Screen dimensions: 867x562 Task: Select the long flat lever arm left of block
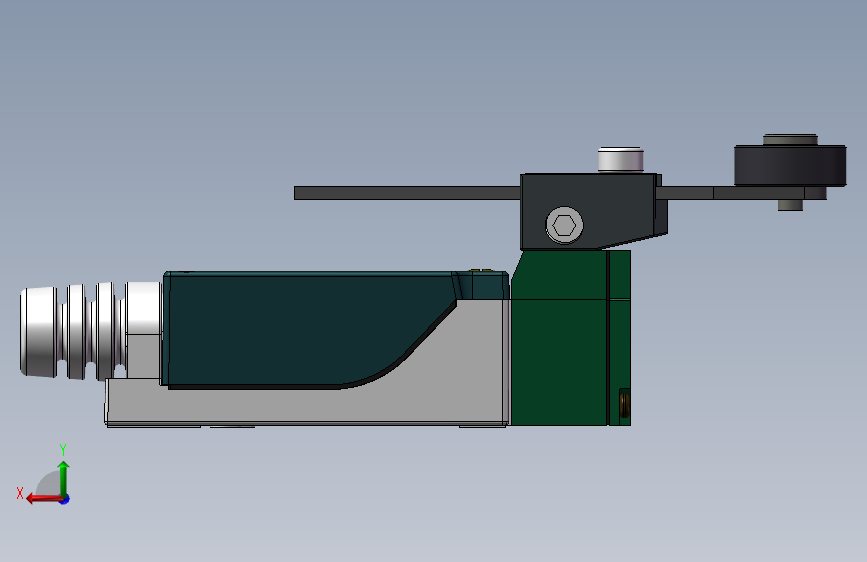click(407, 193)
